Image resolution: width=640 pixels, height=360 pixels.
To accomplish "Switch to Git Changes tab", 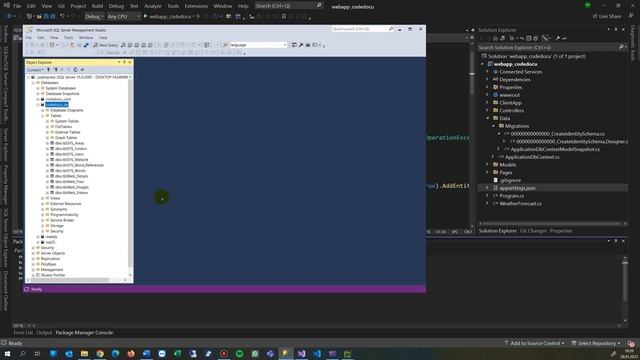I will coord(533,231).
